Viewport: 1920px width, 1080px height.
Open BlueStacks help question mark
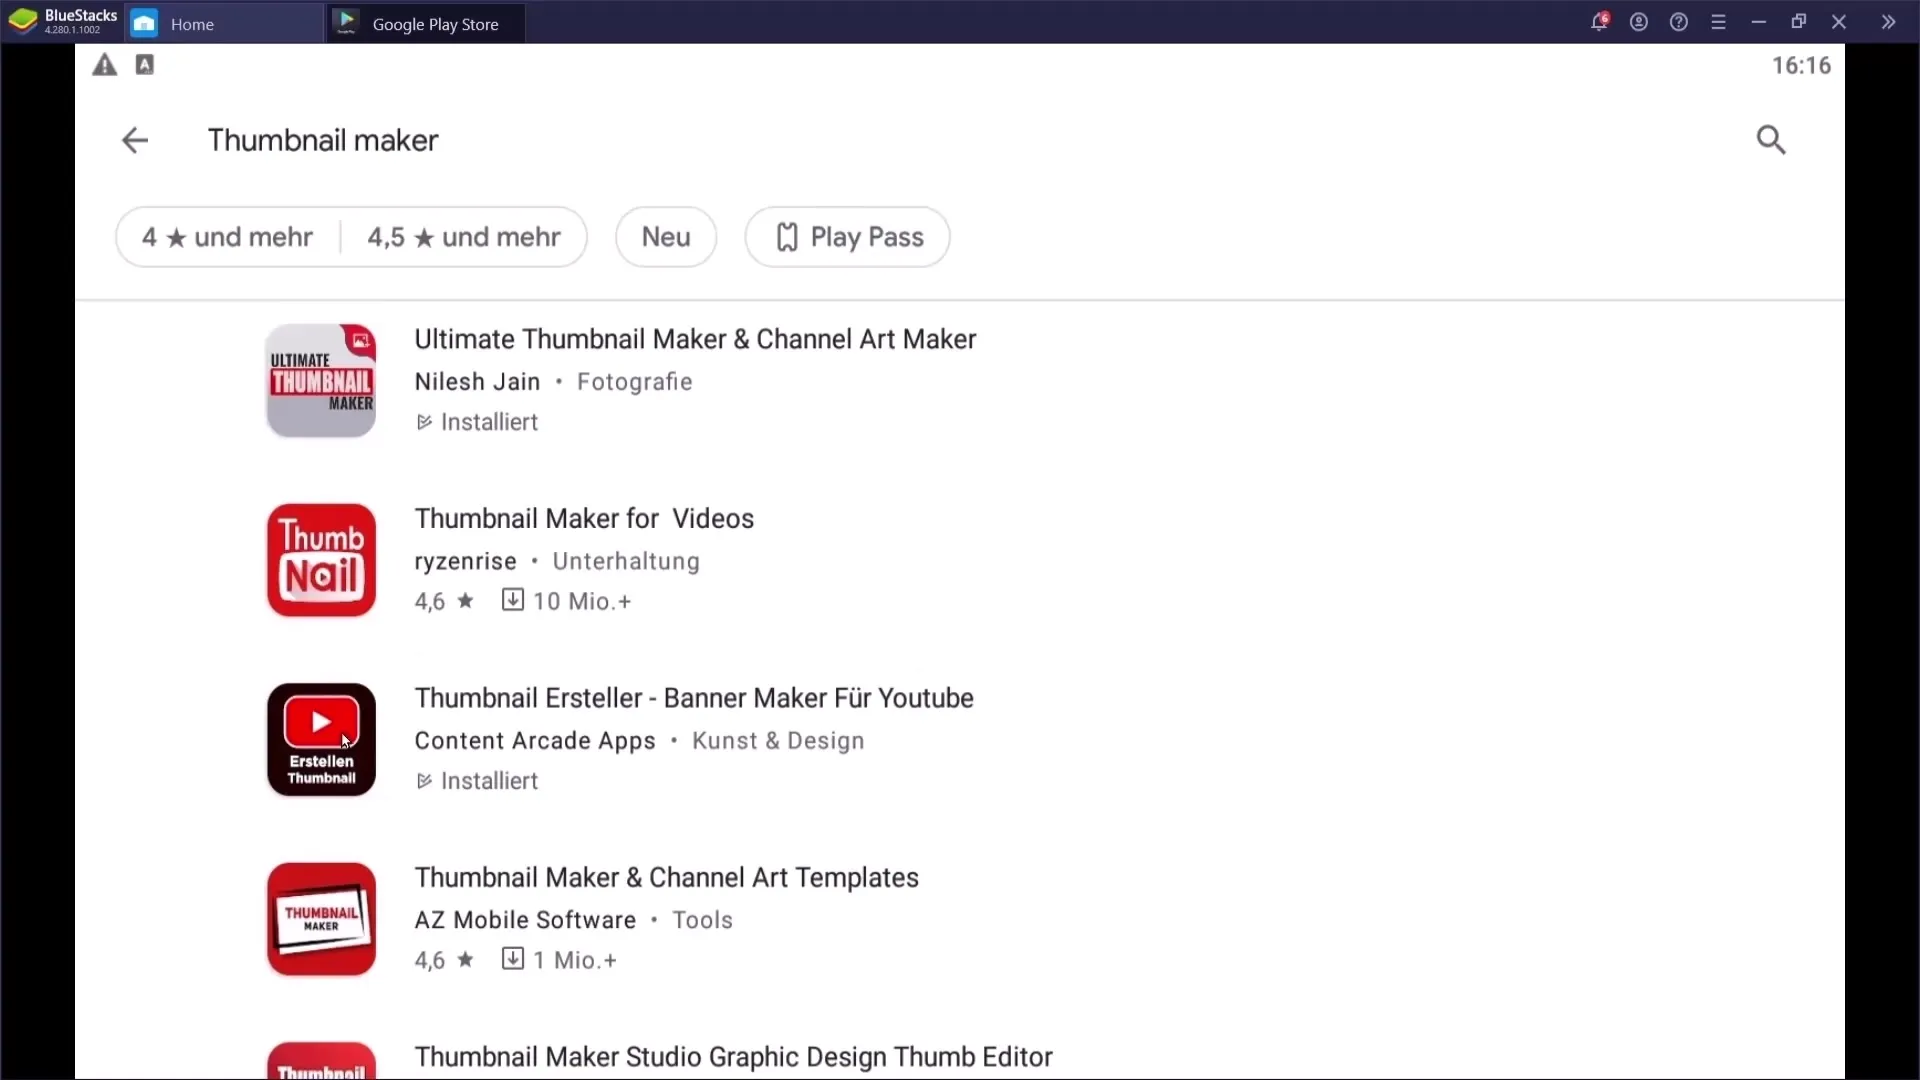point(1679,22)
